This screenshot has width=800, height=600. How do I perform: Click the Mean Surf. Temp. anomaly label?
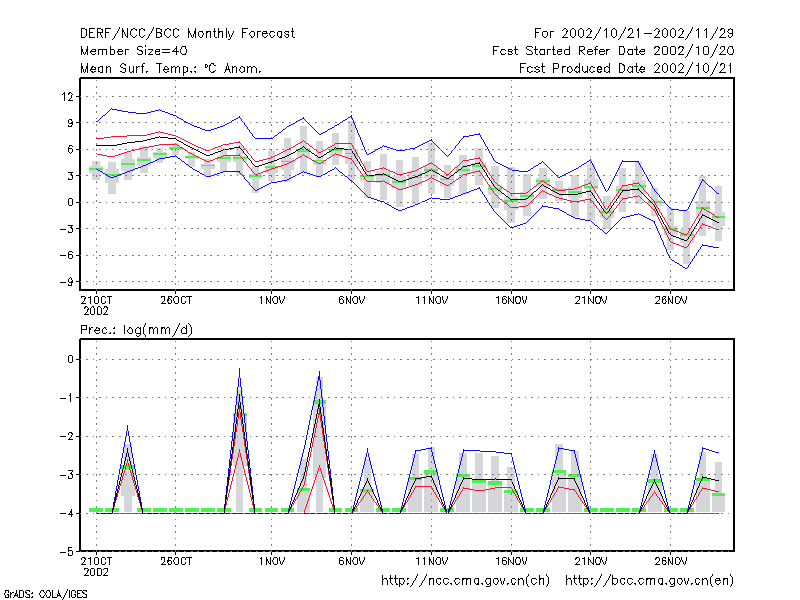171,68
